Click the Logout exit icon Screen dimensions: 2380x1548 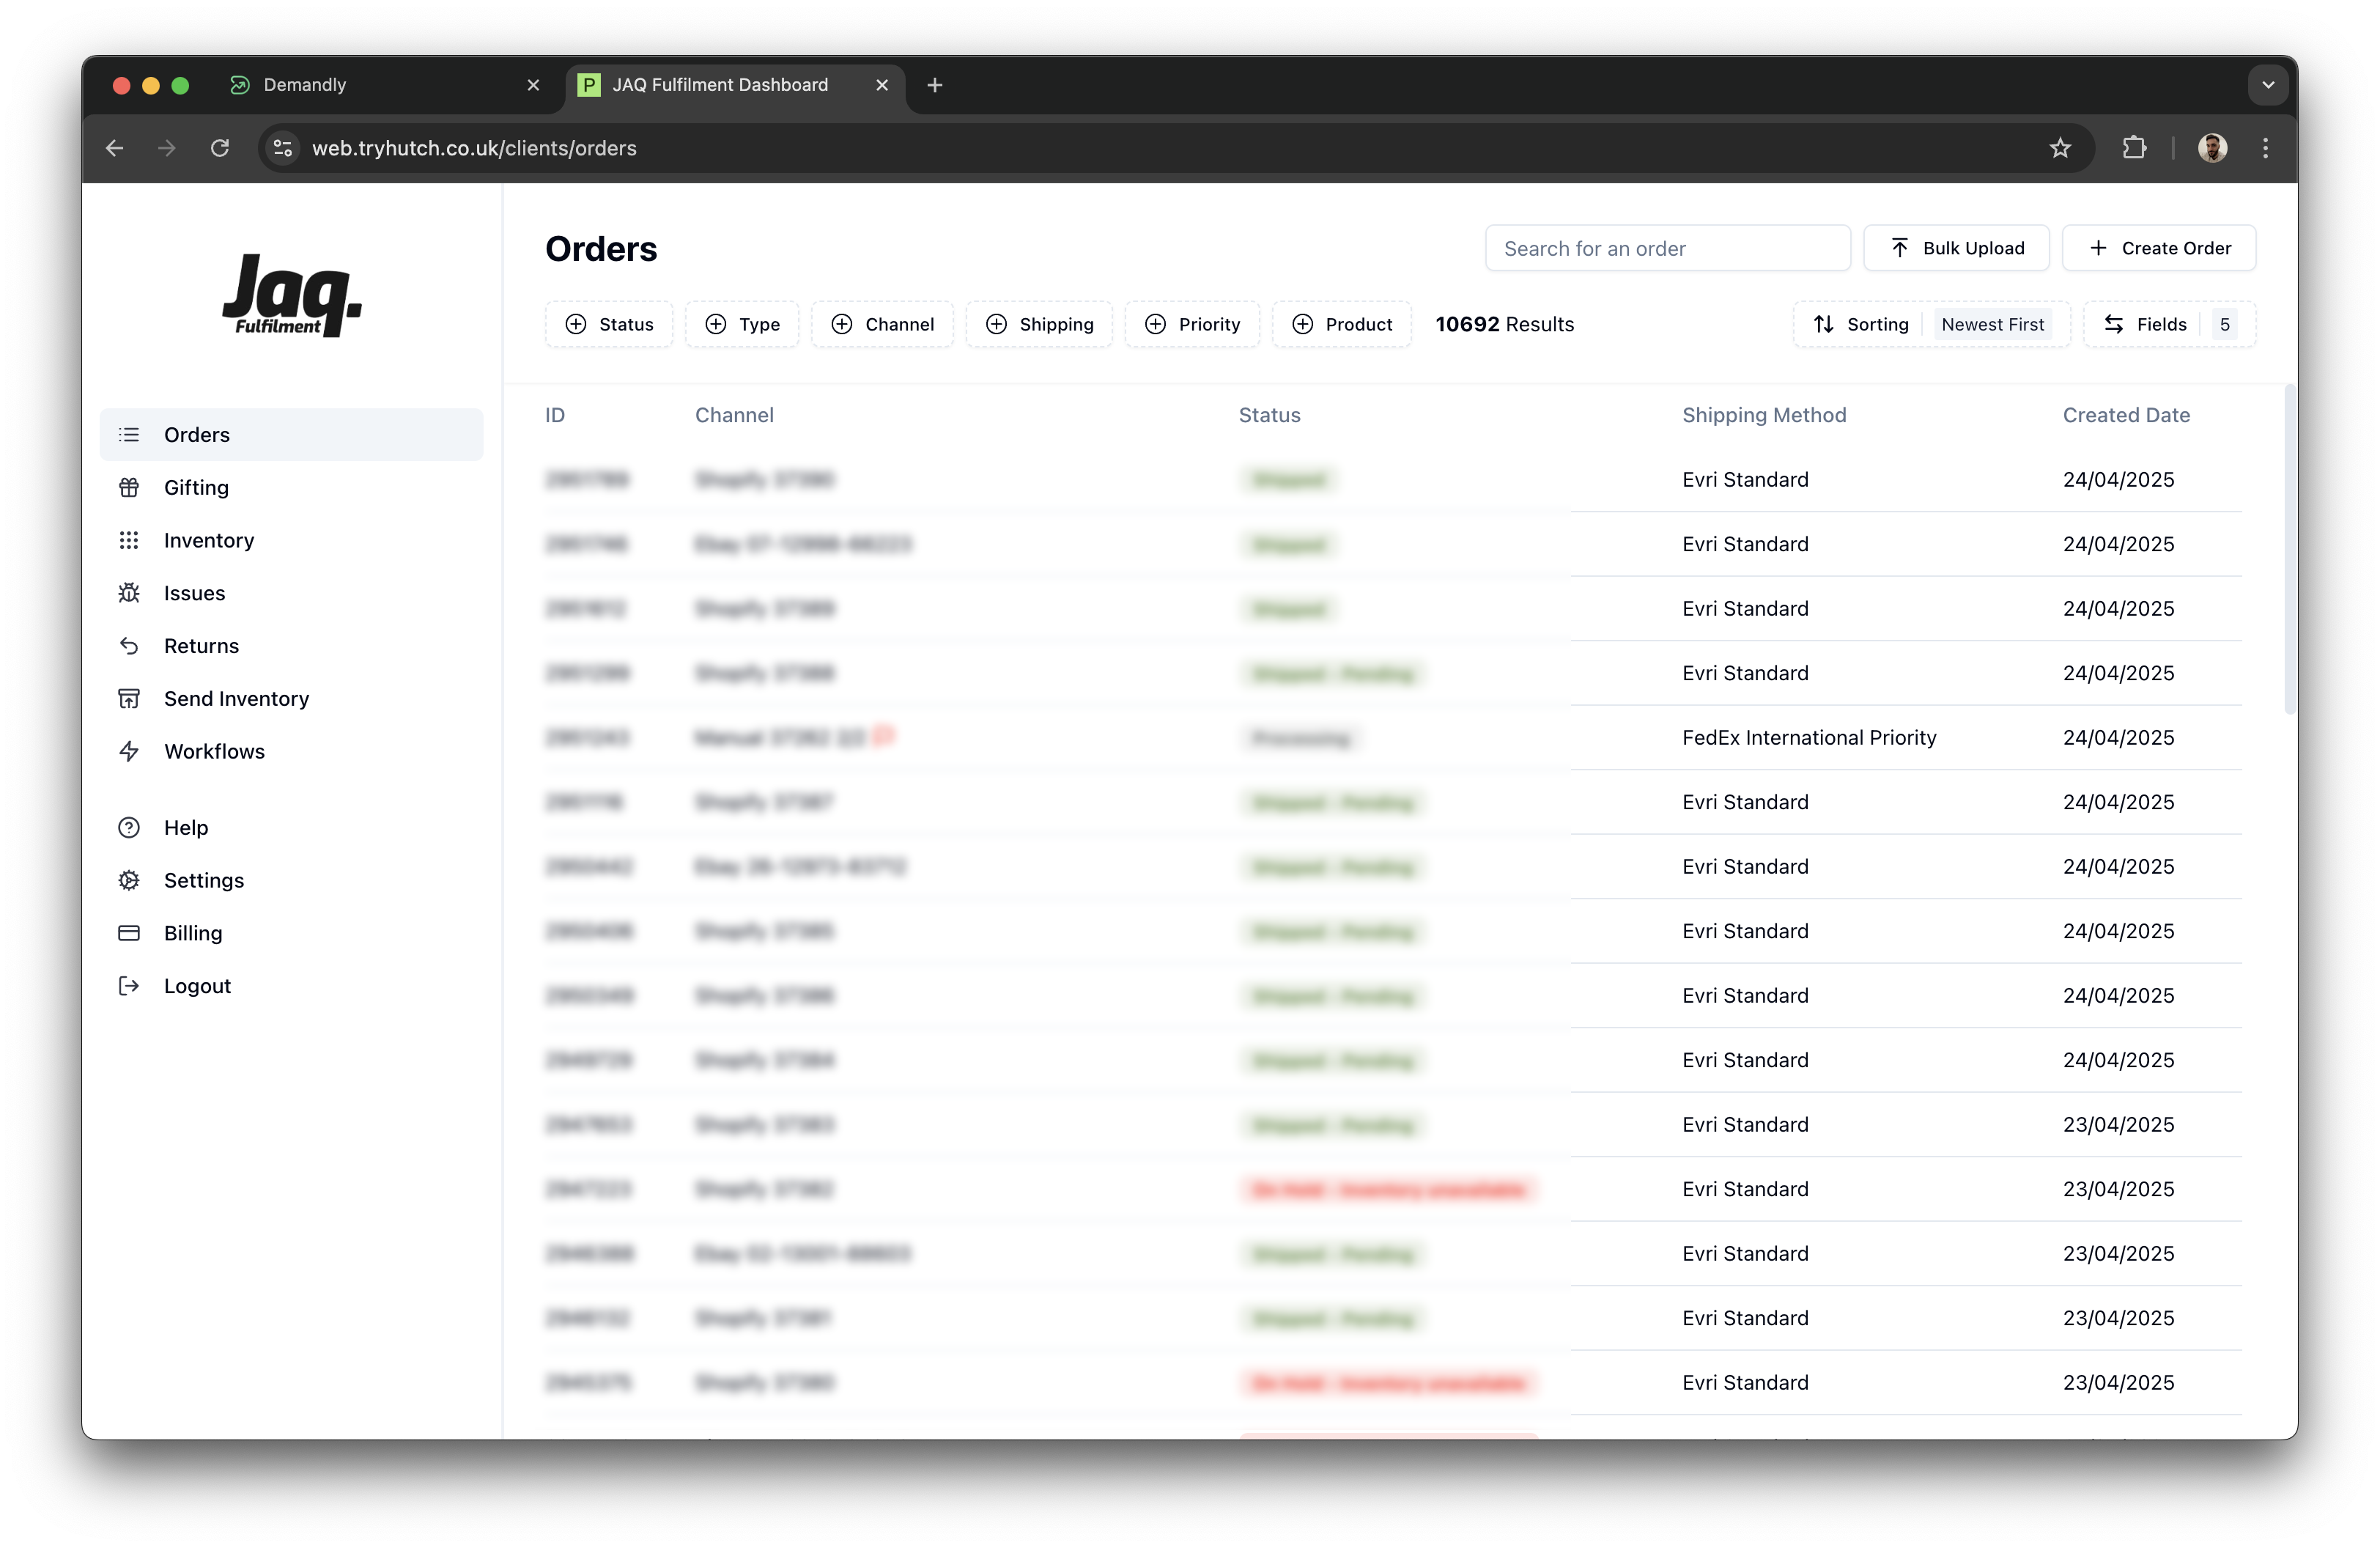(x=129, y=986)
